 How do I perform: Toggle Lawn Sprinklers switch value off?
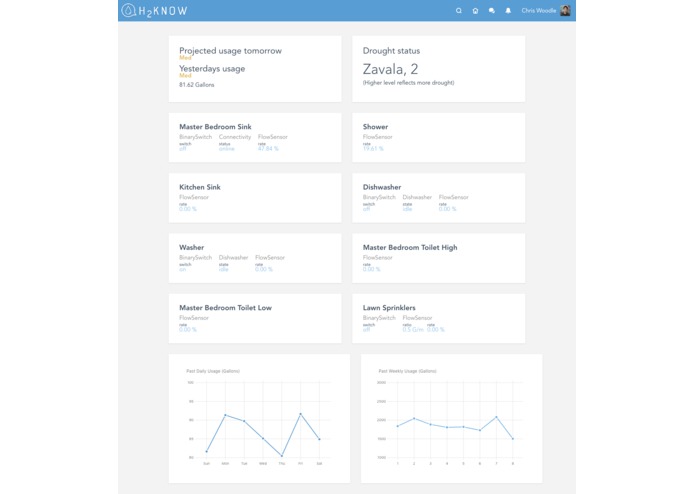[366, 330]
